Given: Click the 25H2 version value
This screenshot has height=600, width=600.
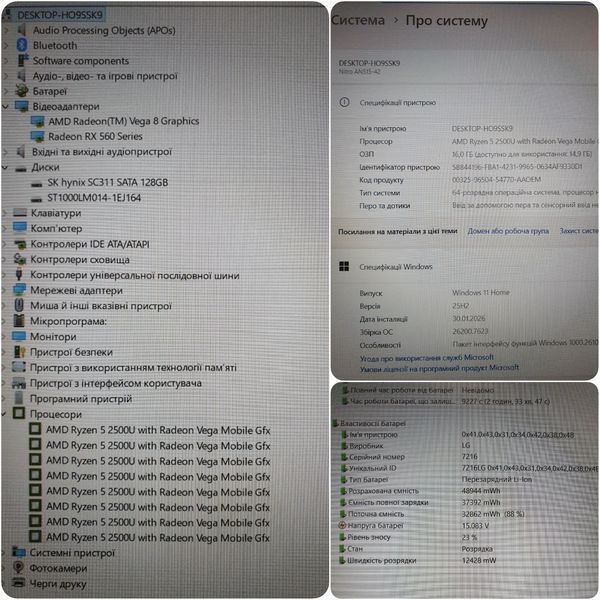Looking at the screenshot, I should (x=461, y=306).
